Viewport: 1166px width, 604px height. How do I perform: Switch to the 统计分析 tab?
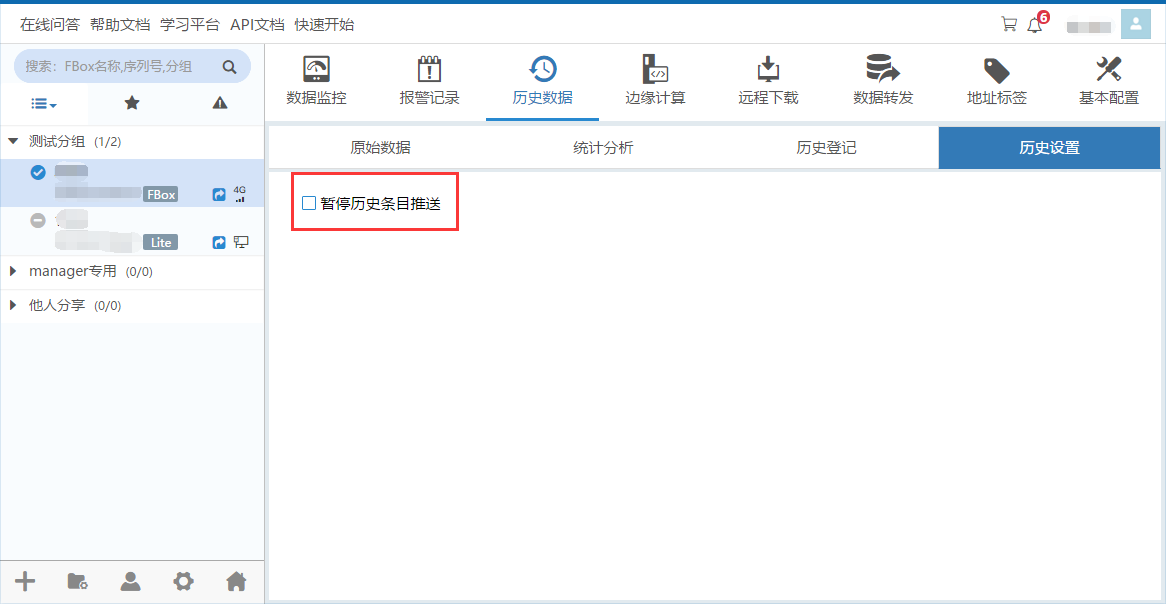coord(603,148)
